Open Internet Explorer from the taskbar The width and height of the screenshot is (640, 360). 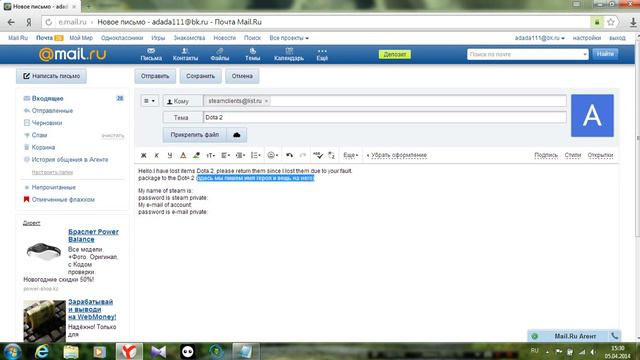(x=42, y=351)
